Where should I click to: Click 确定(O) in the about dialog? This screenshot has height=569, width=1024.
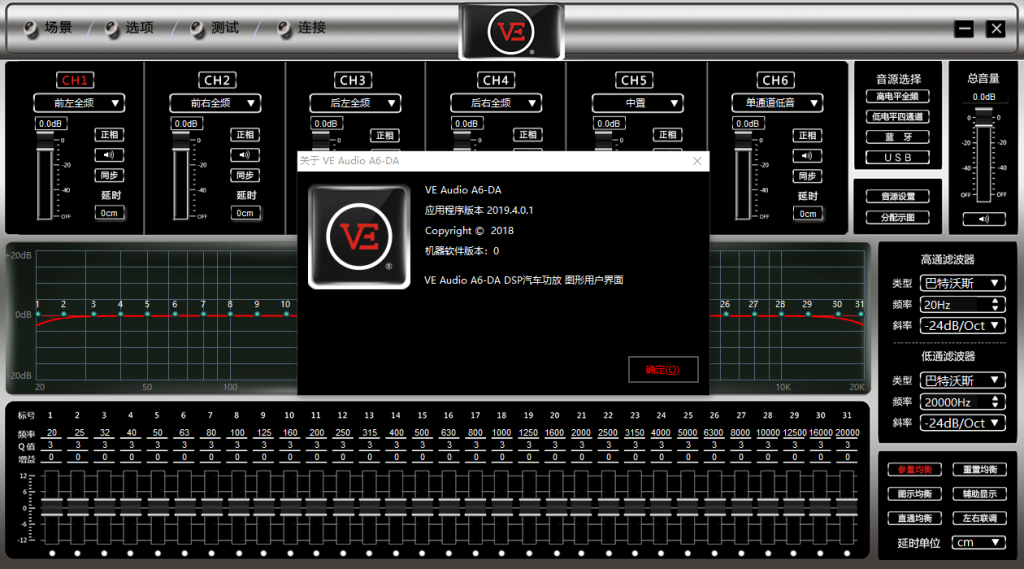tap(663, 370)
